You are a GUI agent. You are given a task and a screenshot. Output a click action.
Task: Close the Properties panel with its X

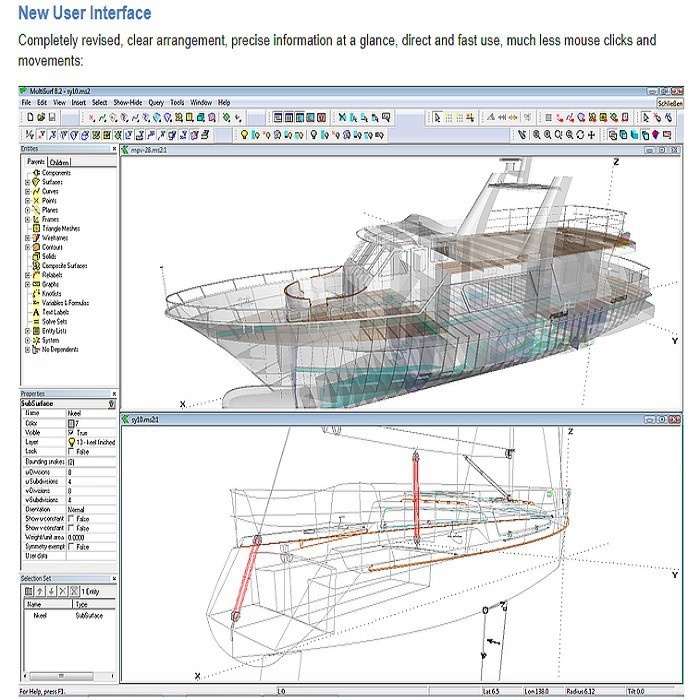pos(114,394)
